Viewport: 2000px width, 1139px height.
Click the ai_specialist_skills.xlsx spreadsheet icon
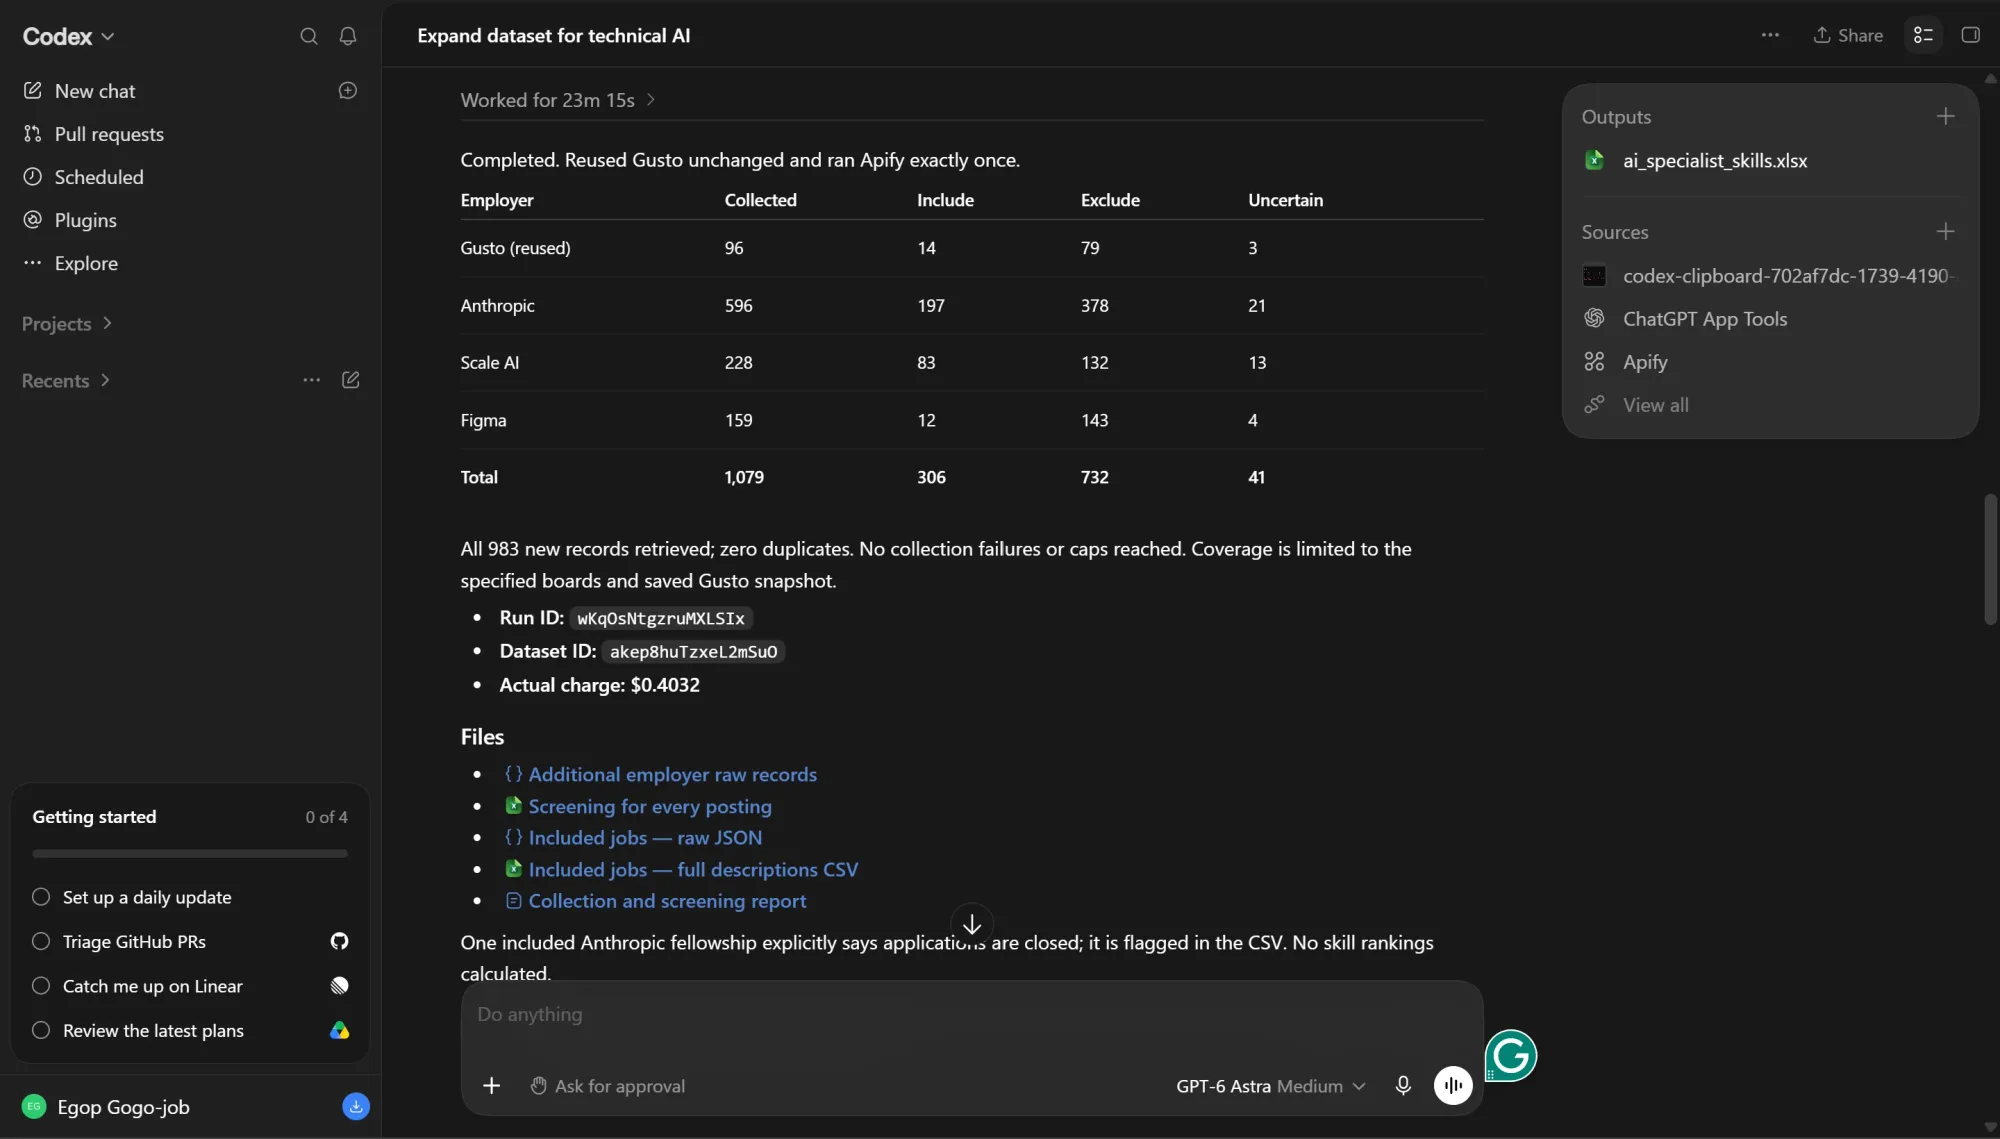point(1595,160)
